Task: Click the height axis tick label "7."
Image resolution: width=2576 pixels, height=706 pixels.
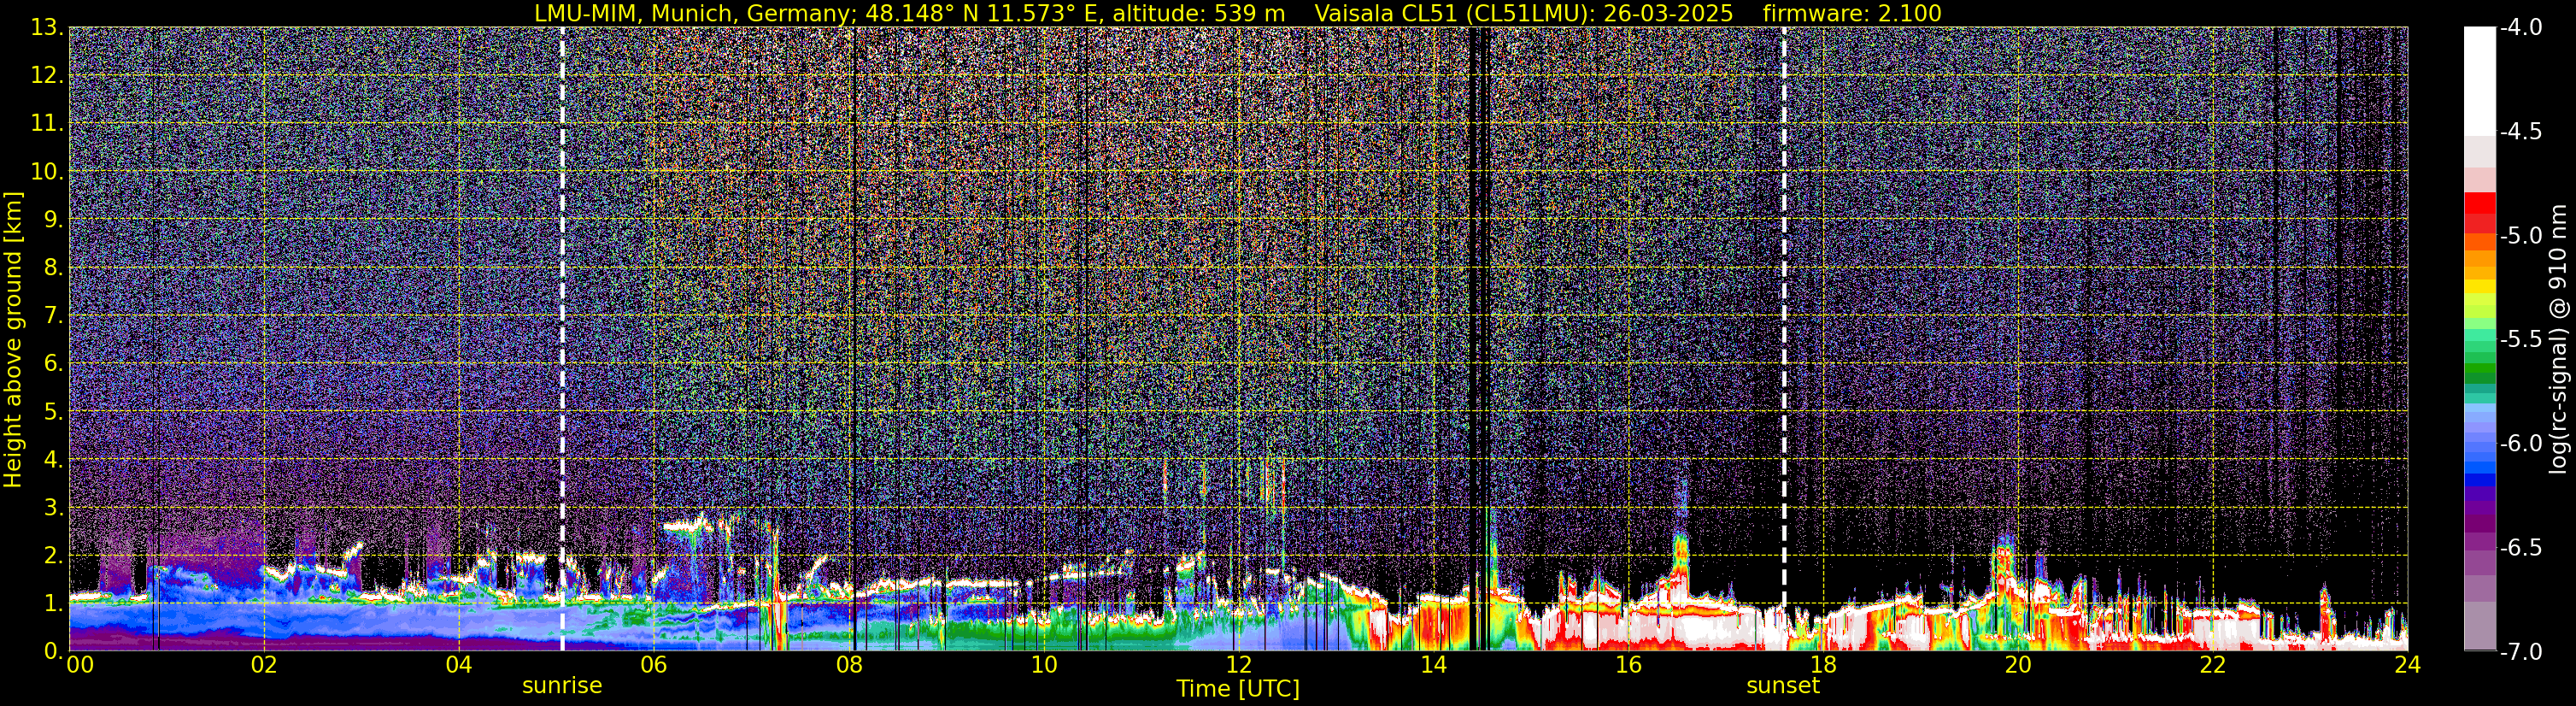Action: coord(53,316)
